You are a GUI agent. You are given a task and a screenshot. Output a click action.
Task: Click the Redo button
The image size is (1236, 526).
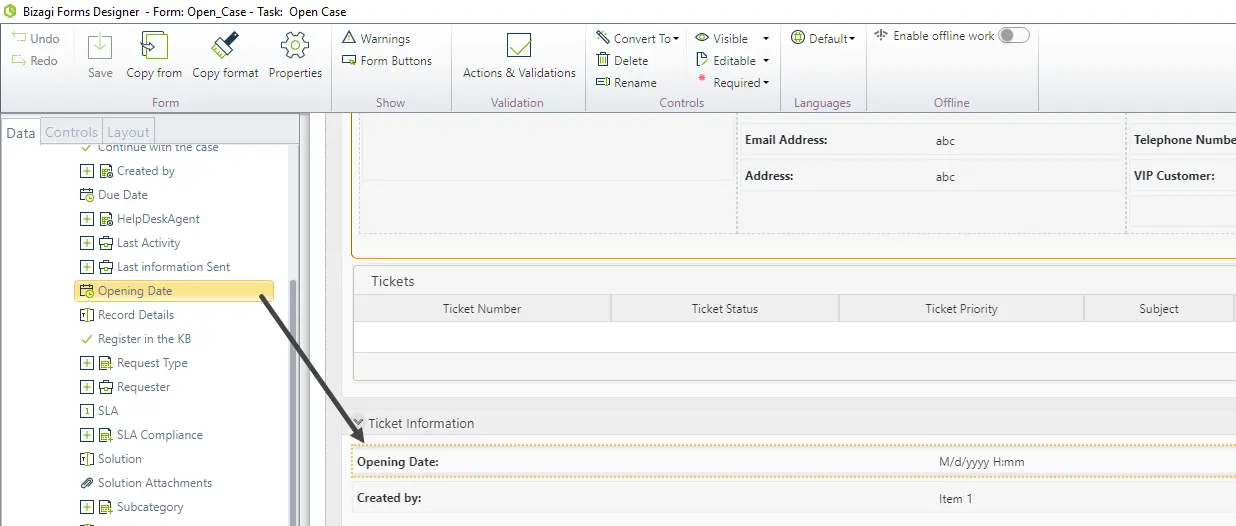pyautogui.click(x=36, y=60)
